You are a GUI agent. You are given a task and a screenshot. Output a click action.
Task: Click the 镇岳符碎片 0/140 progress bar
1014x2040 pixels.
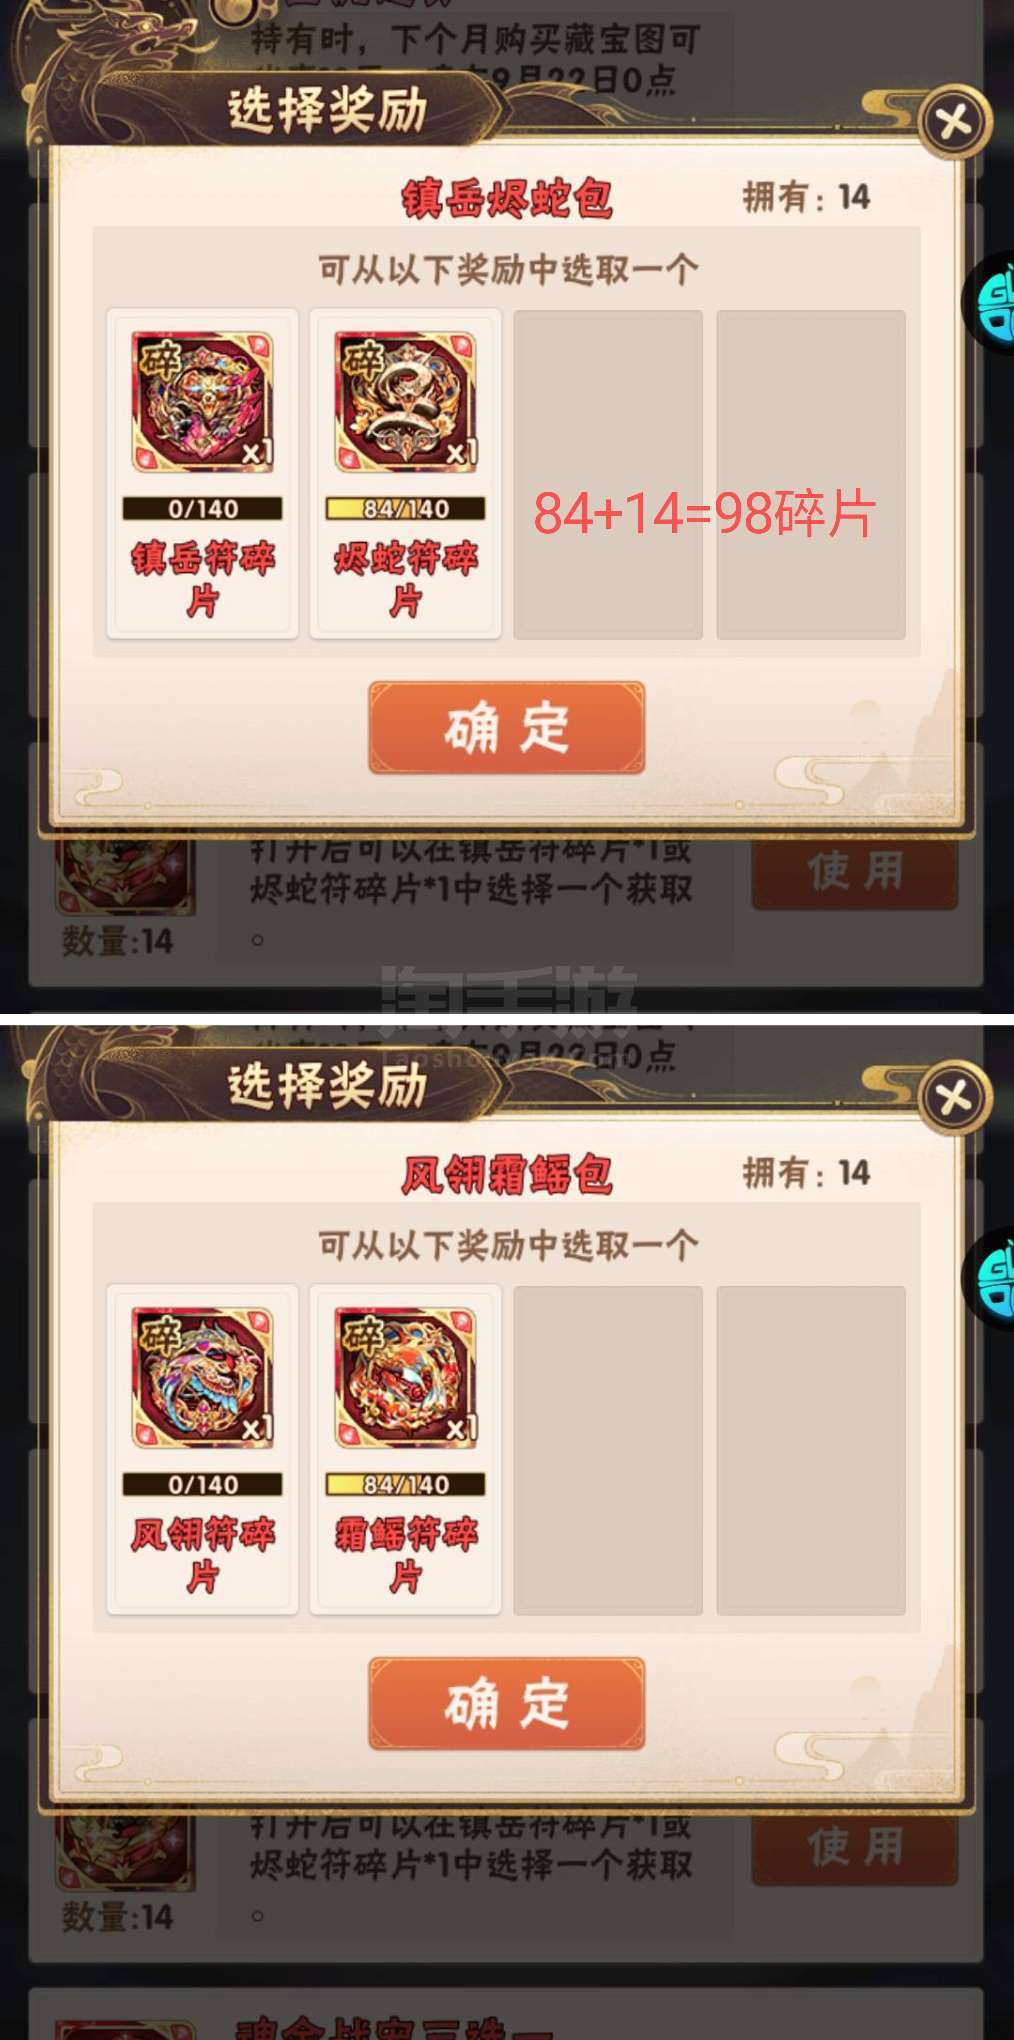point(203,508)
